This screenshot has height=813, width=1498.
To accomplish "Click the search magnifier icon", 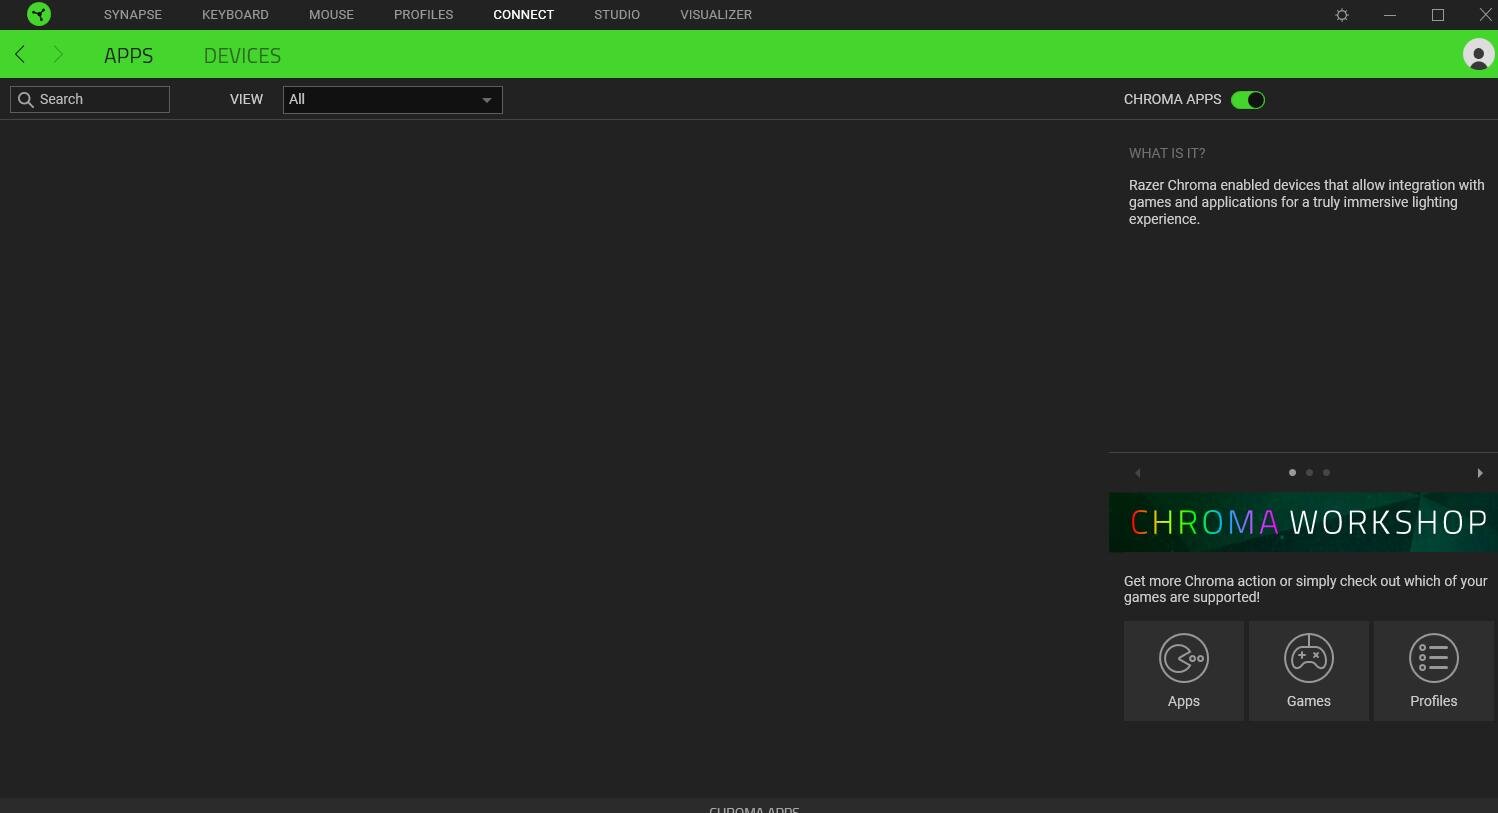I will (26, 99).
